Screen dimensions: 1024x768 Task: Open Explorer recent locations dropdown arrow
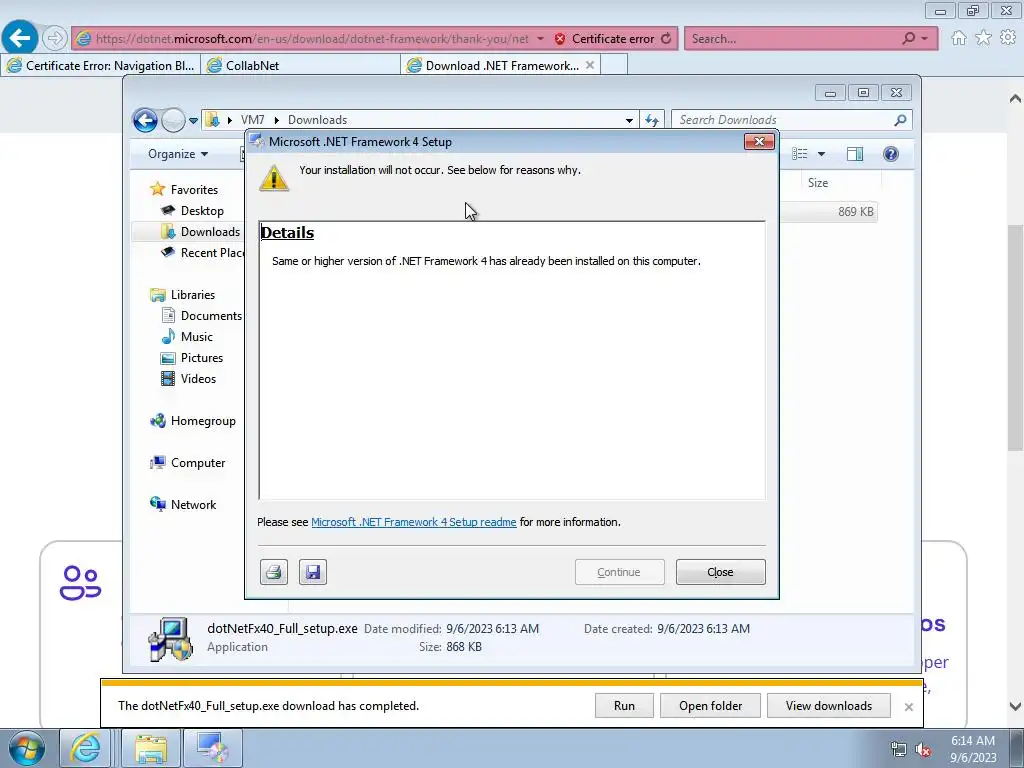pos(193,121)
